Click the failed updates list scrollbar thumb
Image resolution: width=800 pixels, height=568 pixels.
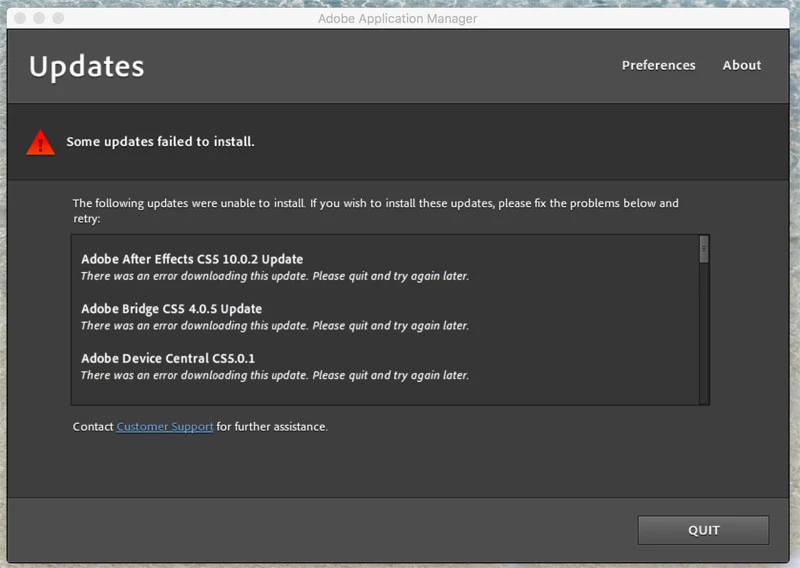(x=704, y=249)
